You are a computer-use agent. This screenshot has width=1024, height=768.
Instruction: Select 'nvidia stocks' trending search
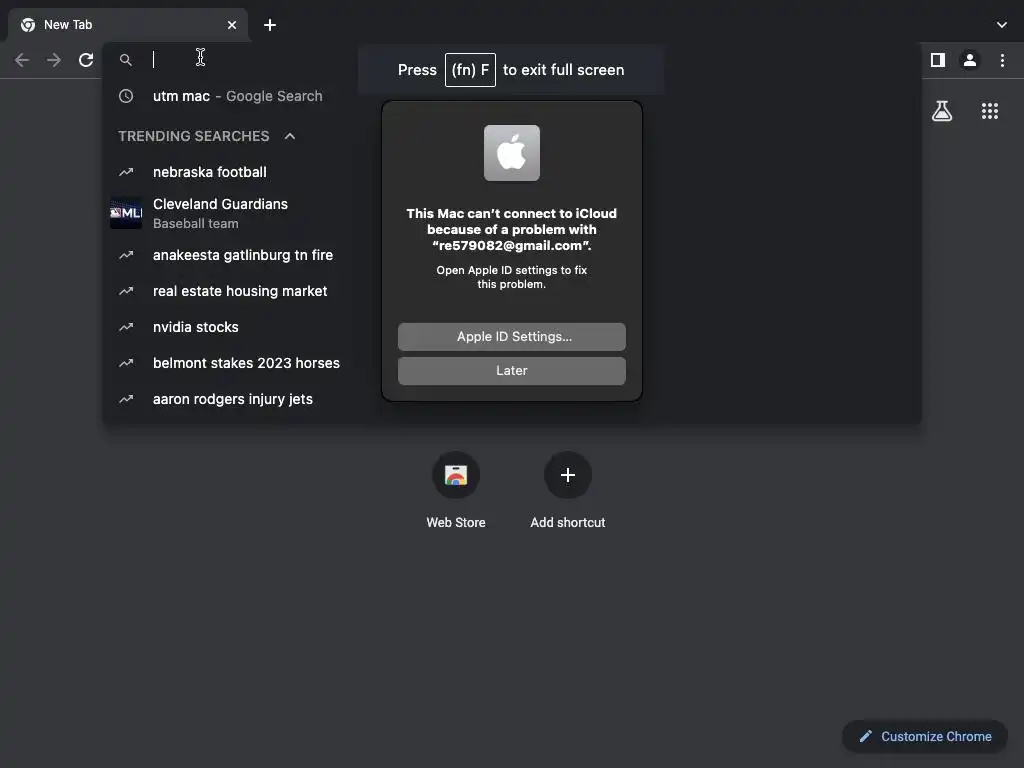pos(511,327)
